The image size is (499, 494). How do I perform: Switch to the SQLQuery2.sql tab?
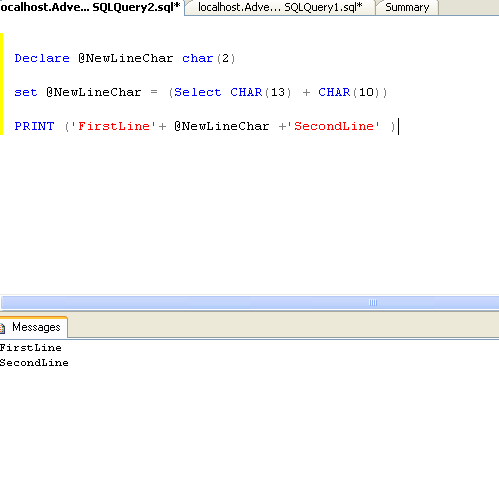[x=91, y=7]
